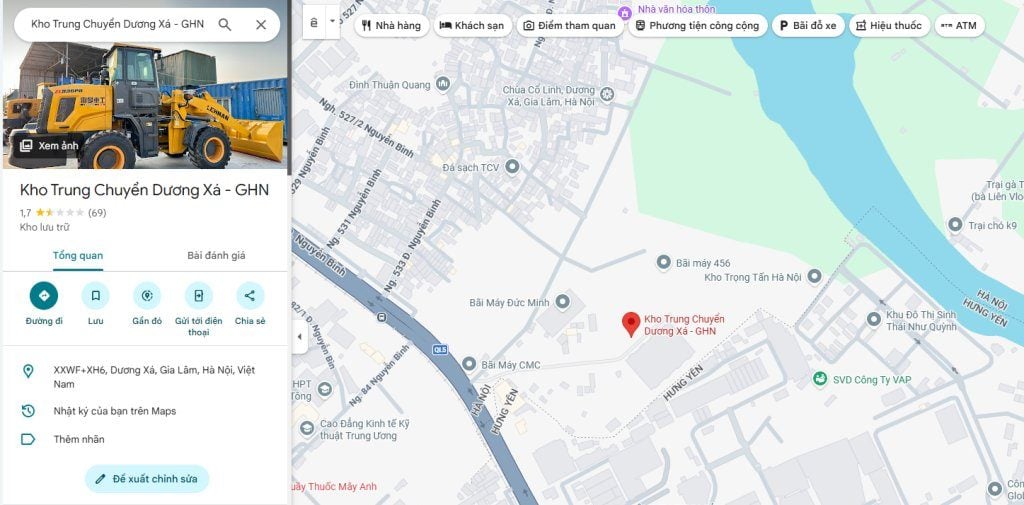Switch to the Bài đánh giá tab

click(216, 256)
